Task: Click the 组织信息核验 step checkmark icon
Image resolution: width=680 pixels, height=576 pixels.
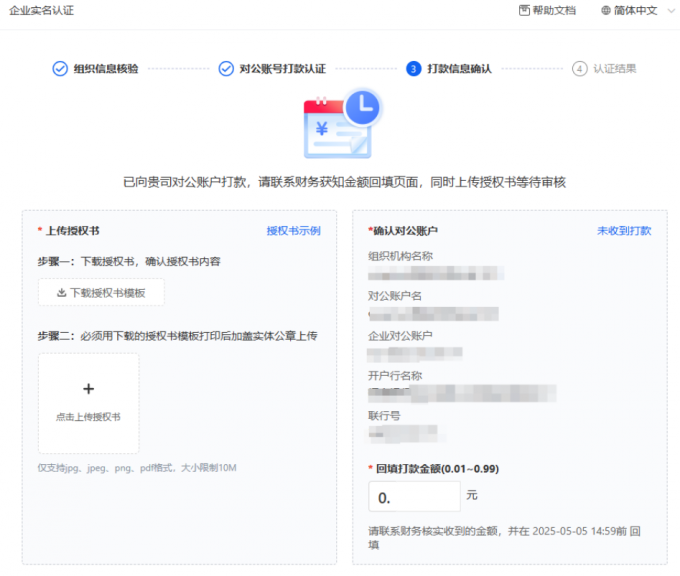Action: pos(60,69)
